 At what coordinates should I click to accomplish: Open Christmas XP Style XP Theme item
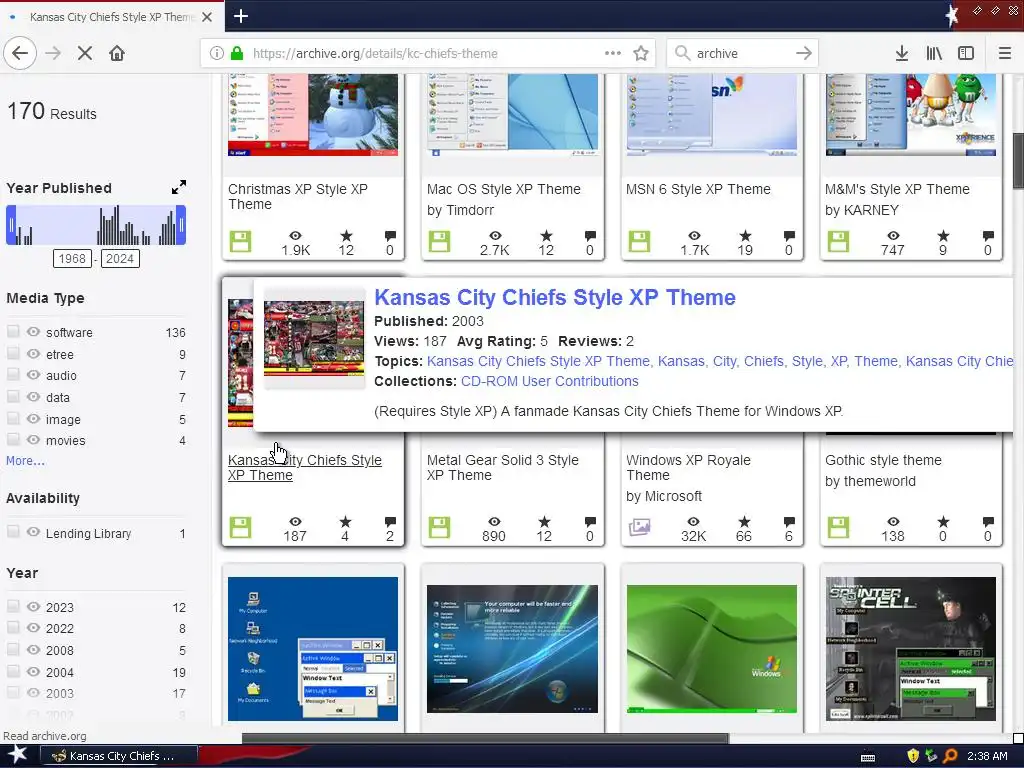[x=298, y=197]
